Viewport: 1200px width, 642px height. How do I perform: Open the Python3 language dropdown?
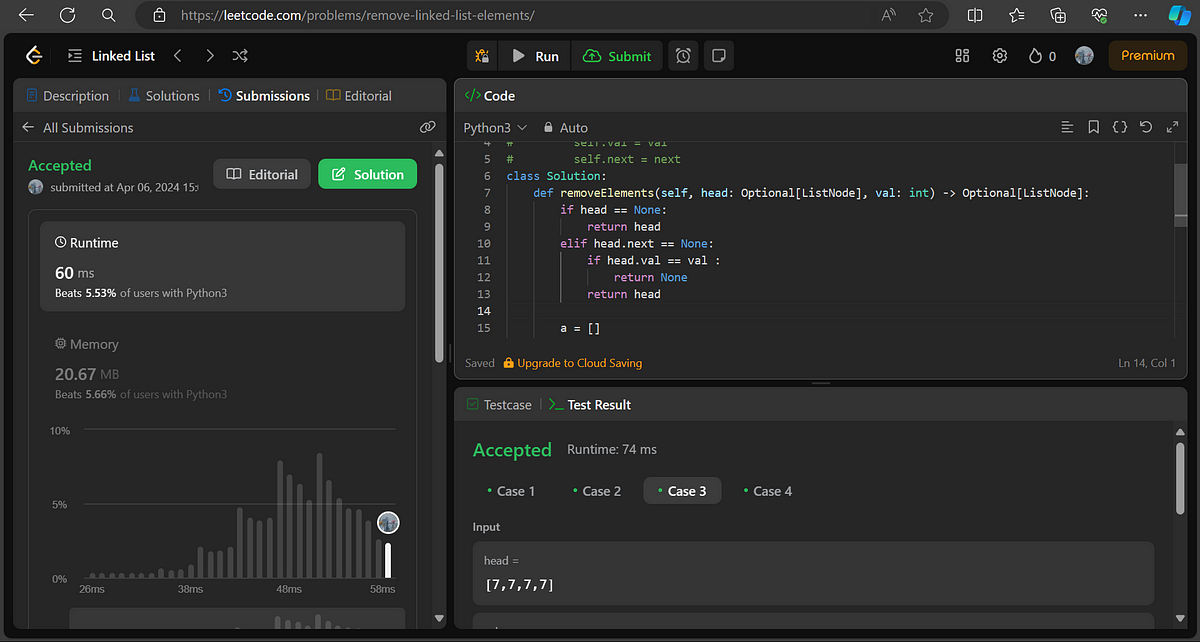click(495, 128)
